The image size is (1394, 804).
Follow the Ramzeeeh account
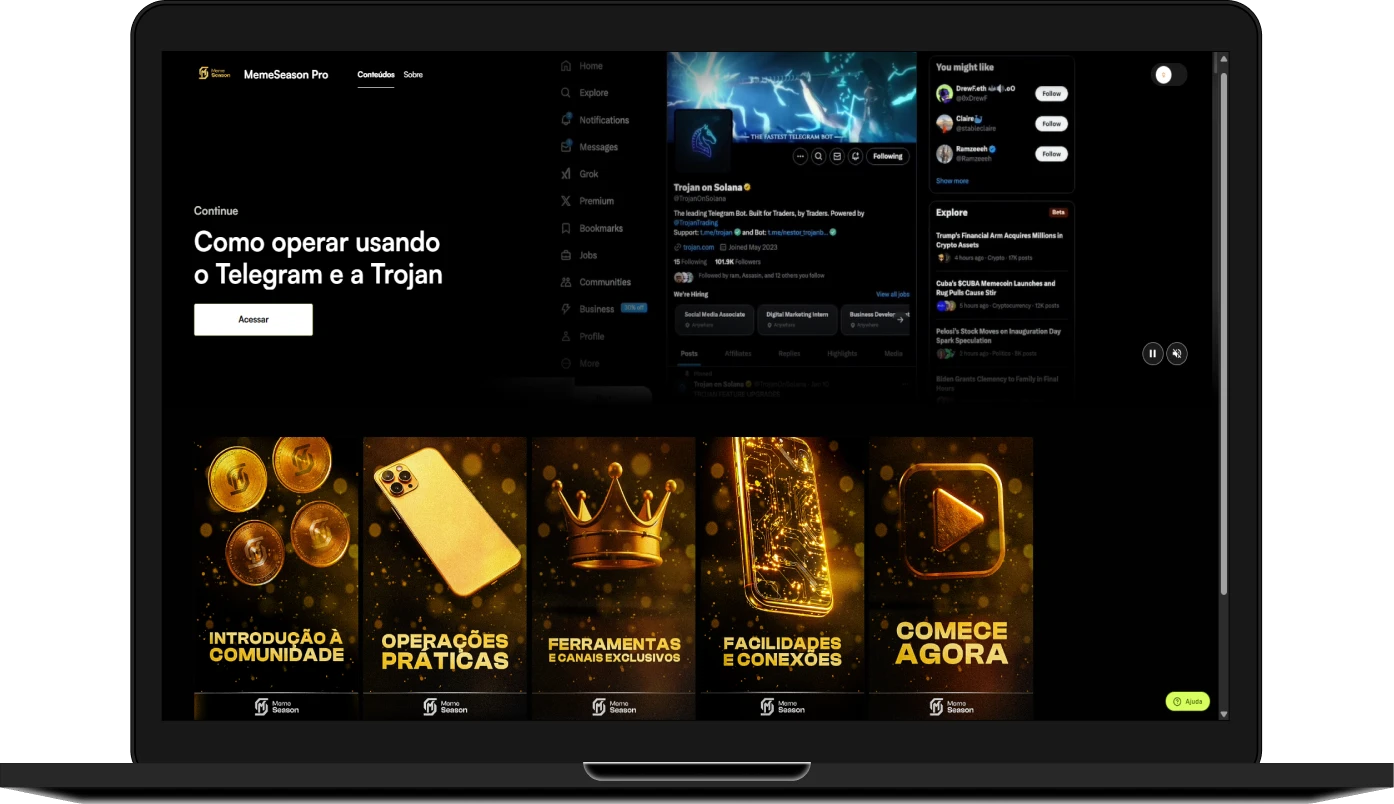click(x=1051, y=154)
